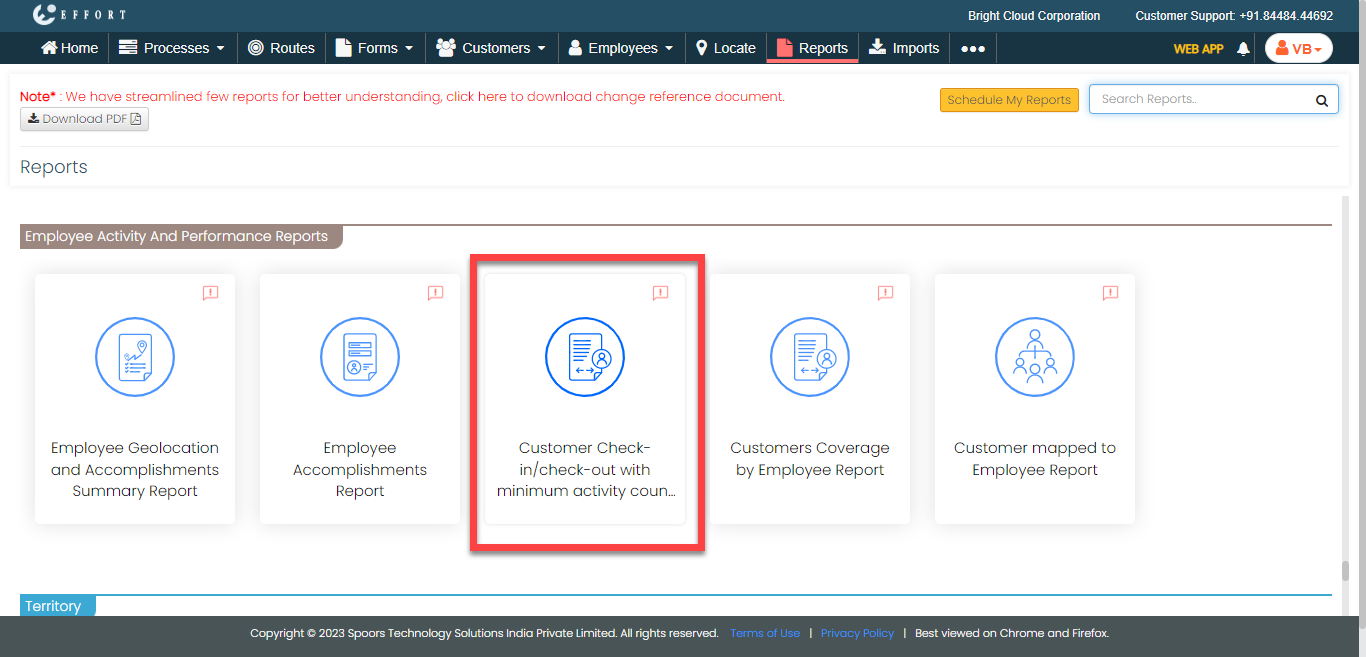Click into the Search Reports field
The height and width of the screenshot is (657, 1366).
1200,100
